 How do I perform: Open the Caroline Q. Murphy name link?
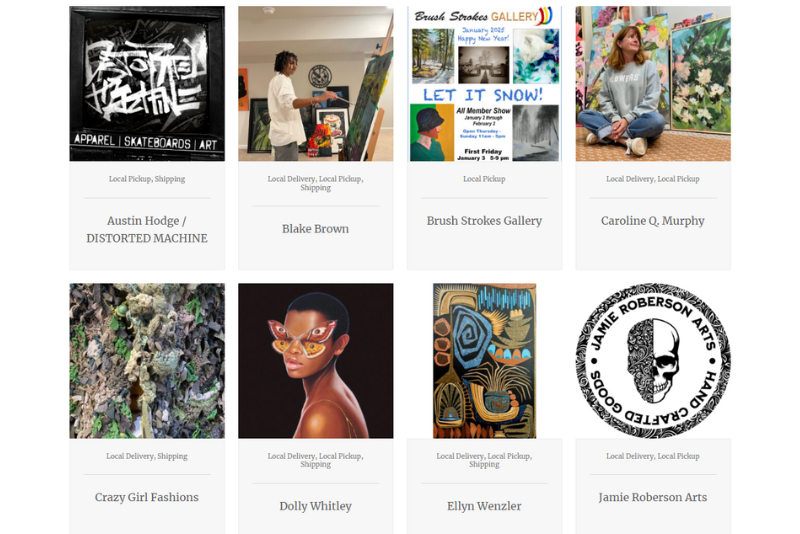click(653, 221)
